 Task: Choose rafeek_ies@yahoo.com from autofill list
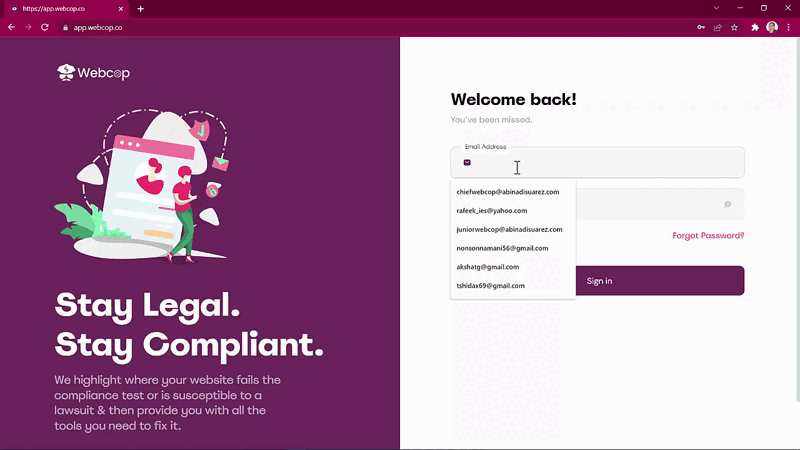492,211
